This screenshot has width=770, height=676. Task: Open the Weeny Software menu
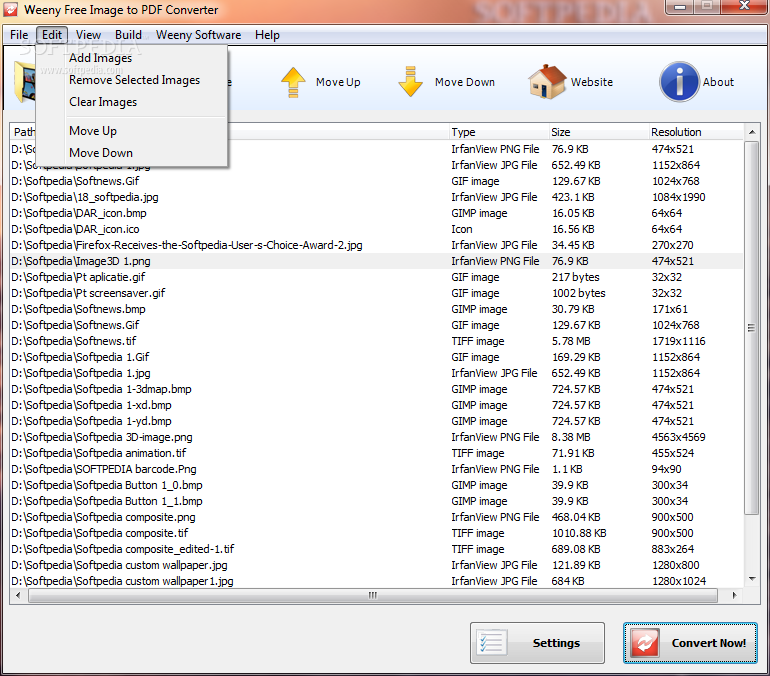[198, 35]
